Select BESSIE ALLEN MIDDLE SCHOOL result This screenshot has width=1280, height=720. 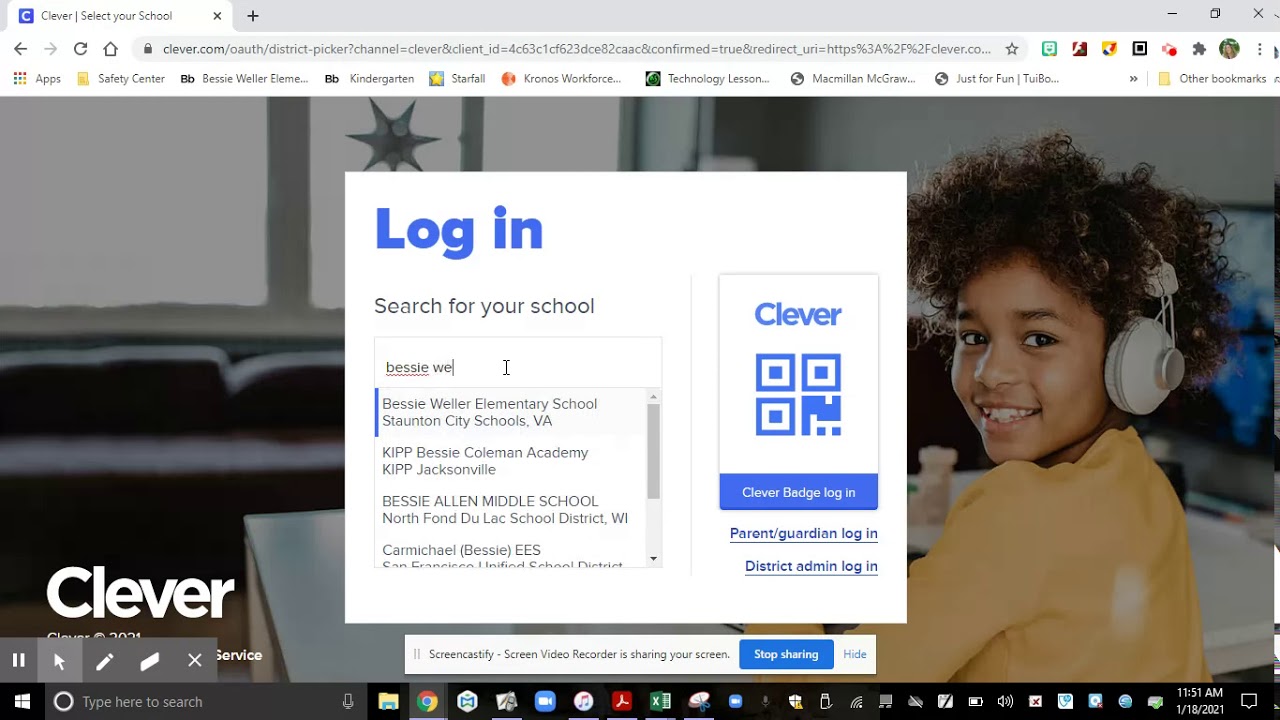tap(511, 510)
